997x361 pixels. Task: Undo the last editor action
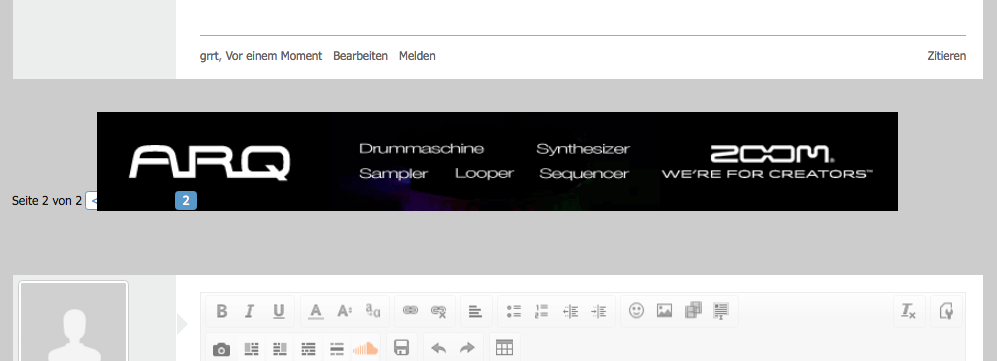(x=439, y=348)
